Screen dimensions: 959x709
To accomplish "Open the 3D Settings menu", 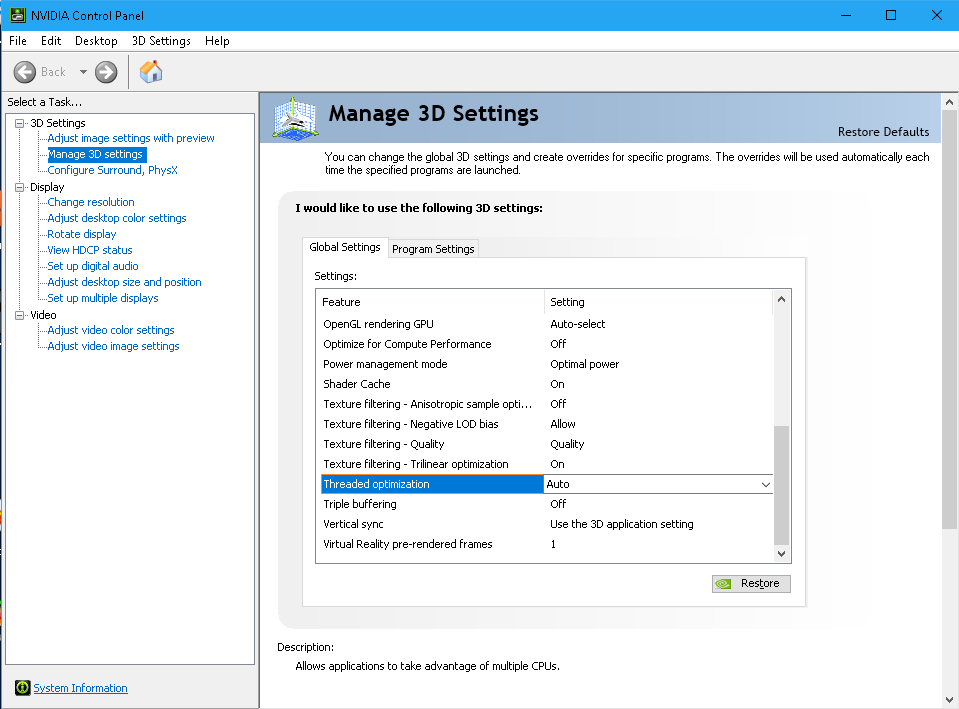I will click(x=161, y=41).
